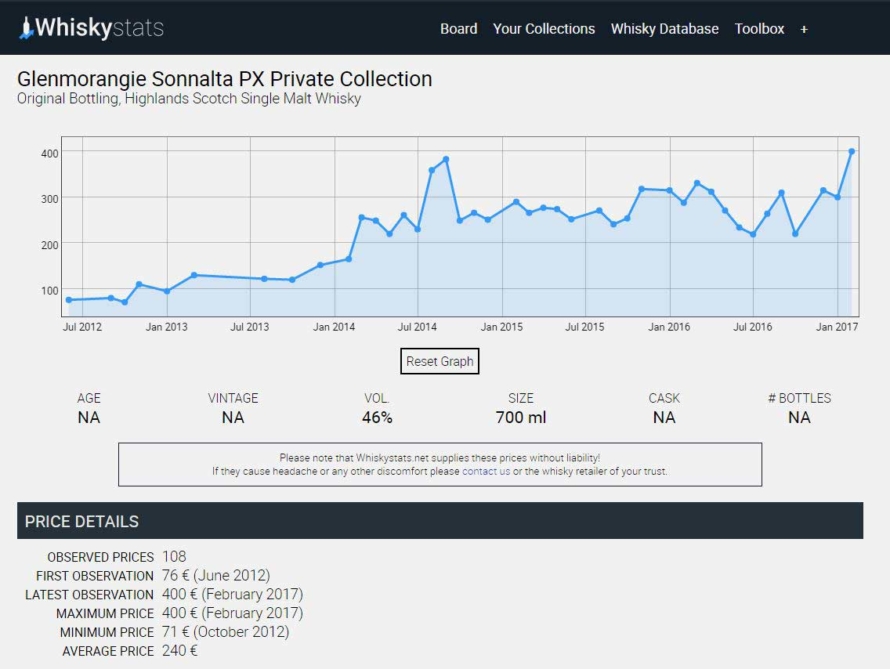Click the 'CASK' label

coord(664,398)
